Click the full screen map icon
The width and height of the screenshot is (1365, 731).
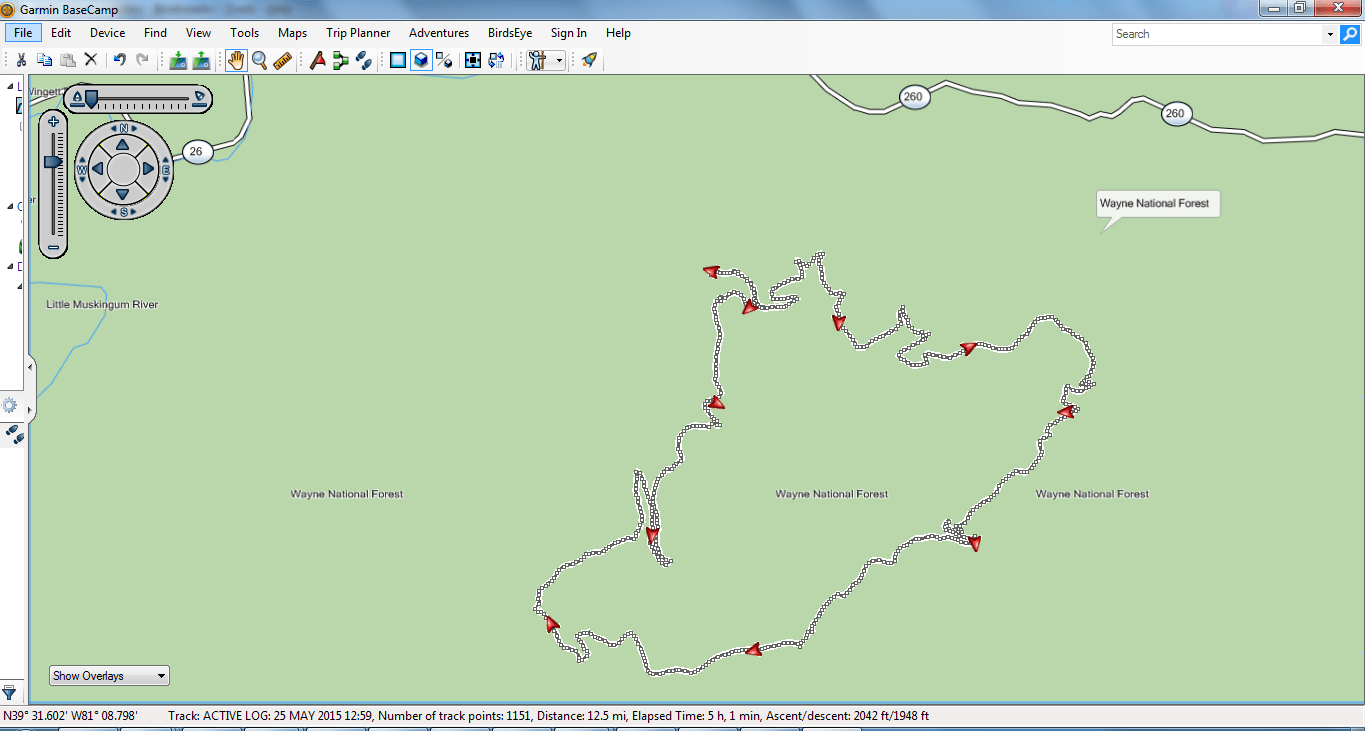point(473,60)
